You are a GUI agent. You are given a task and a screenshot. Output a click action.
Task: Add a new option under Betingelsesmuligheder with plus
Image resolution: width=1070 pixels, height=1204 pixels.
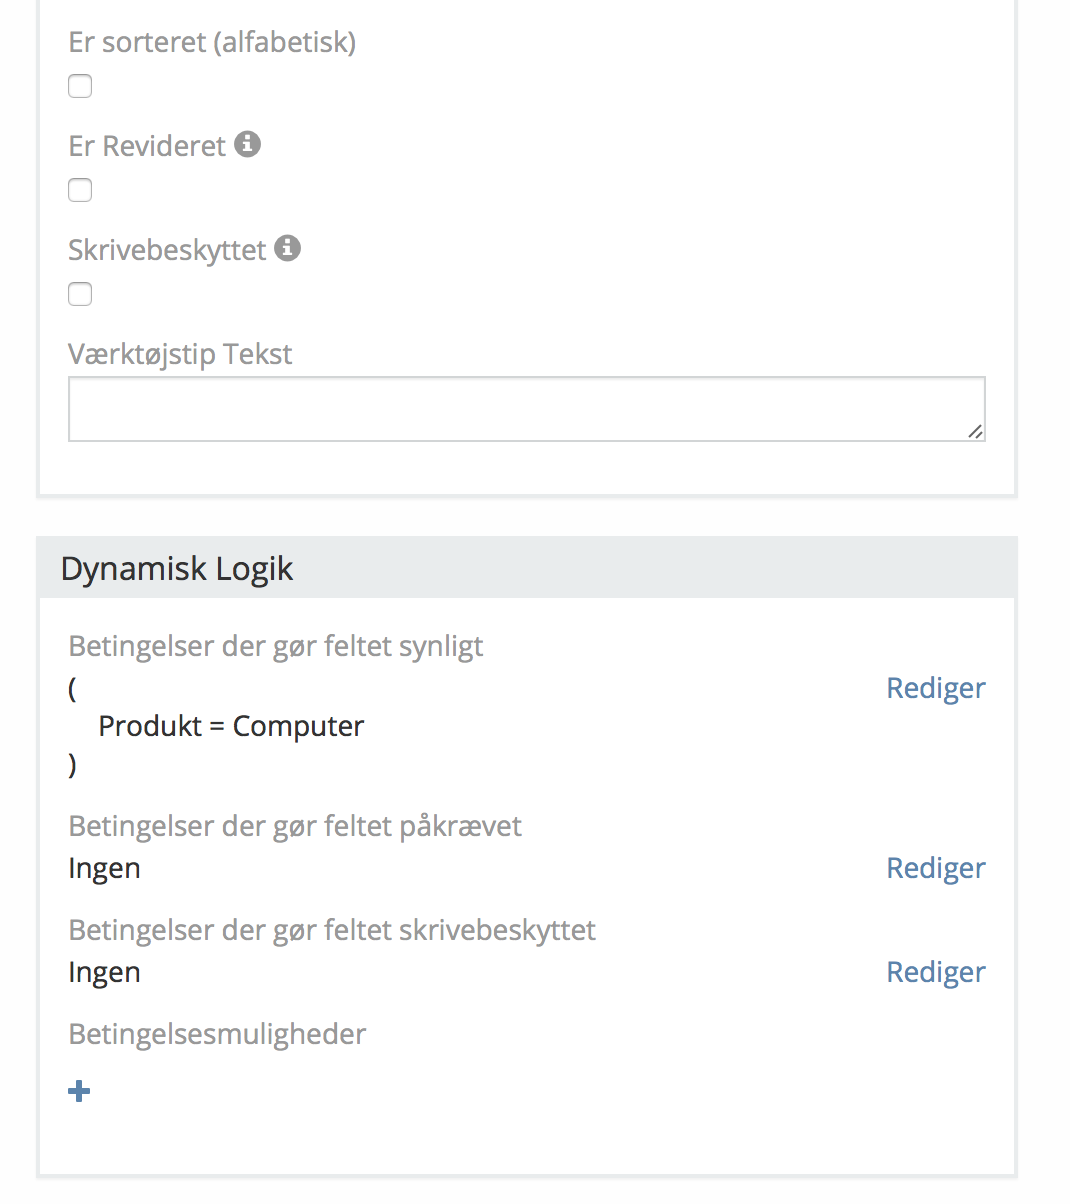pyautogui.click(x=79, y=1091)
